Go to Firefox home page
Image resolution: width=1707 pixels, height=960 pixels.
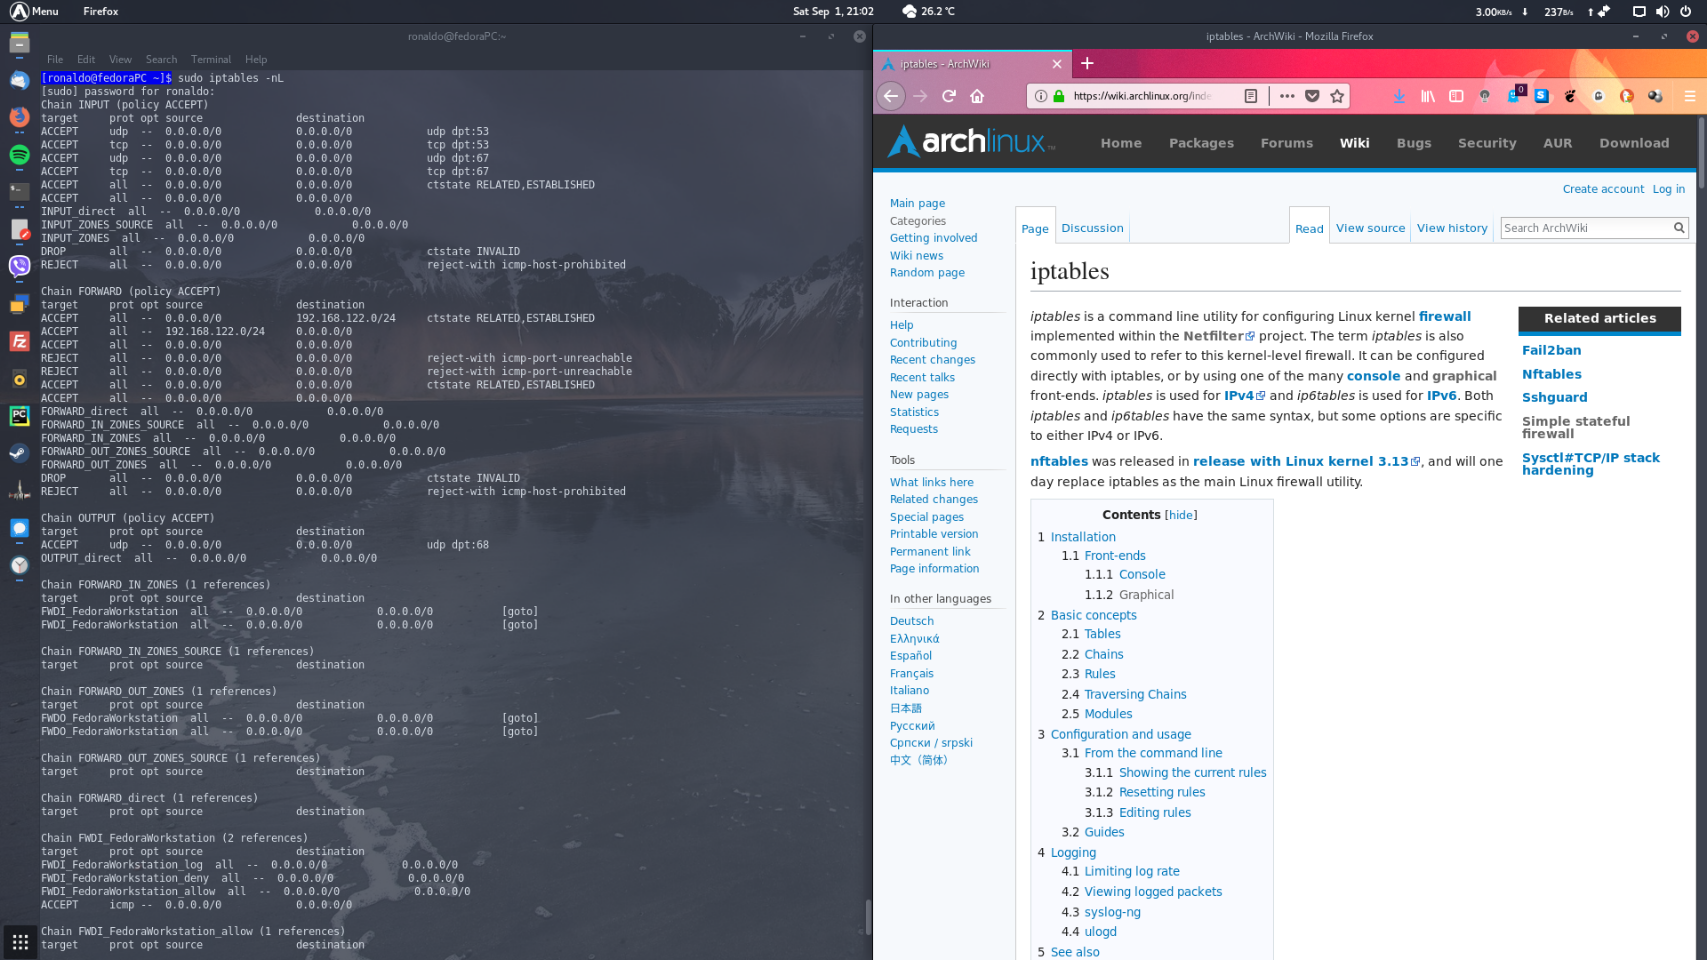(977, 96)
